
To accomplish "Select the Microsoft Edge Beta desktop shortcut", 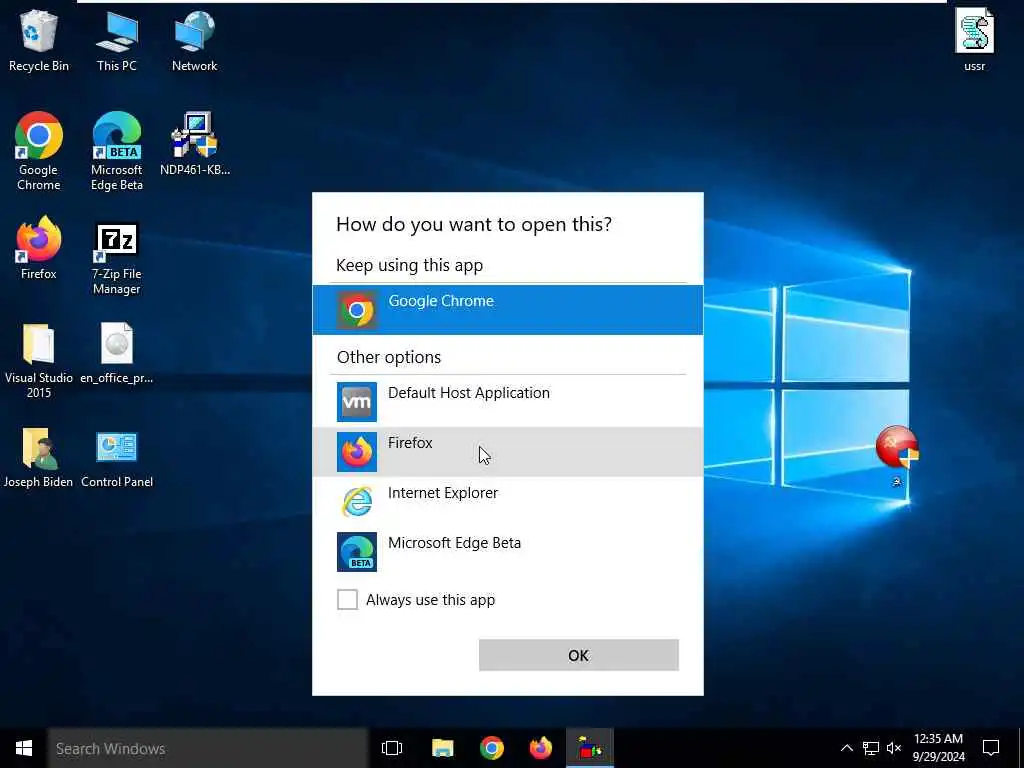I will click(x=116, y=152).
